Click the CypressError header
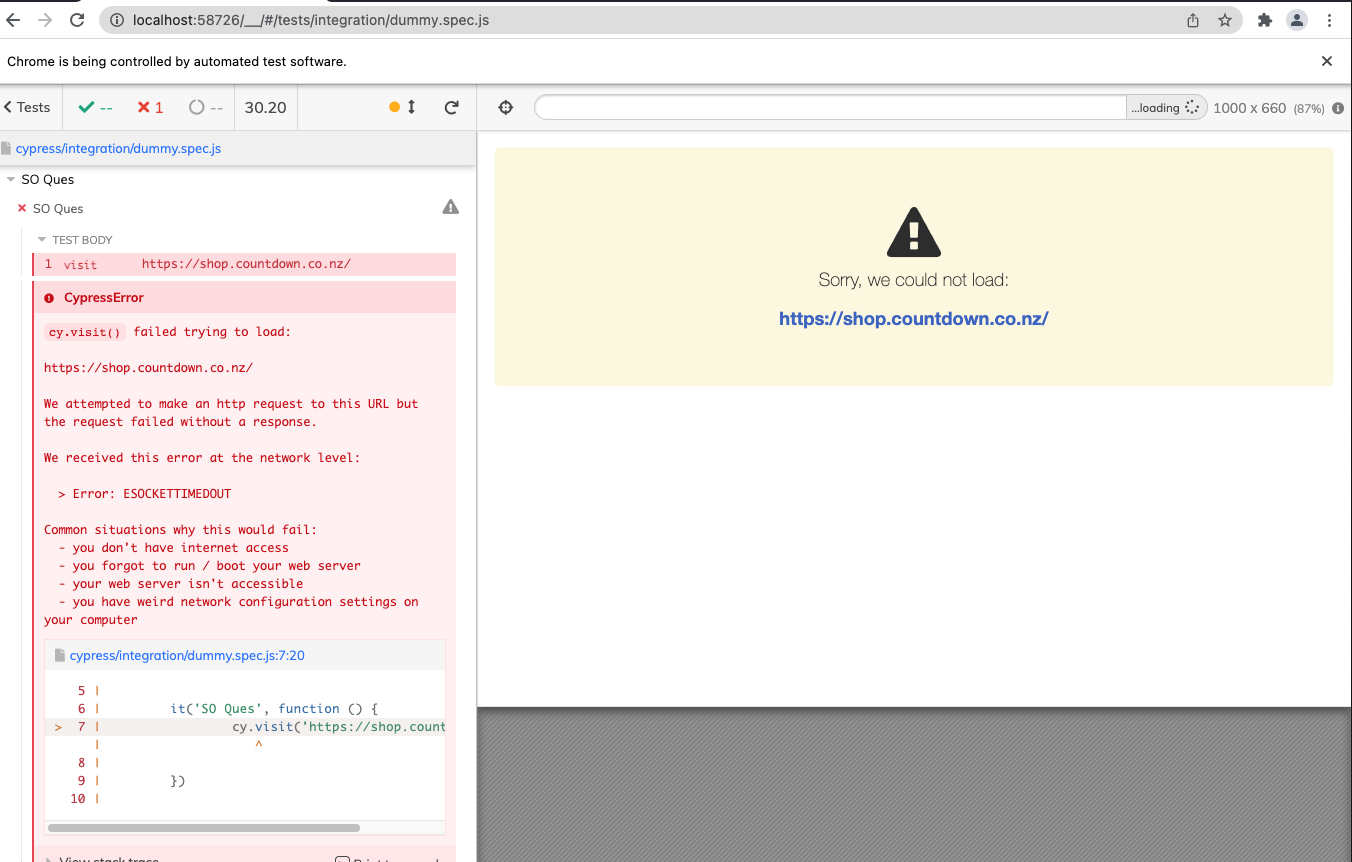The image size is (1352, 862). (244, 297)
